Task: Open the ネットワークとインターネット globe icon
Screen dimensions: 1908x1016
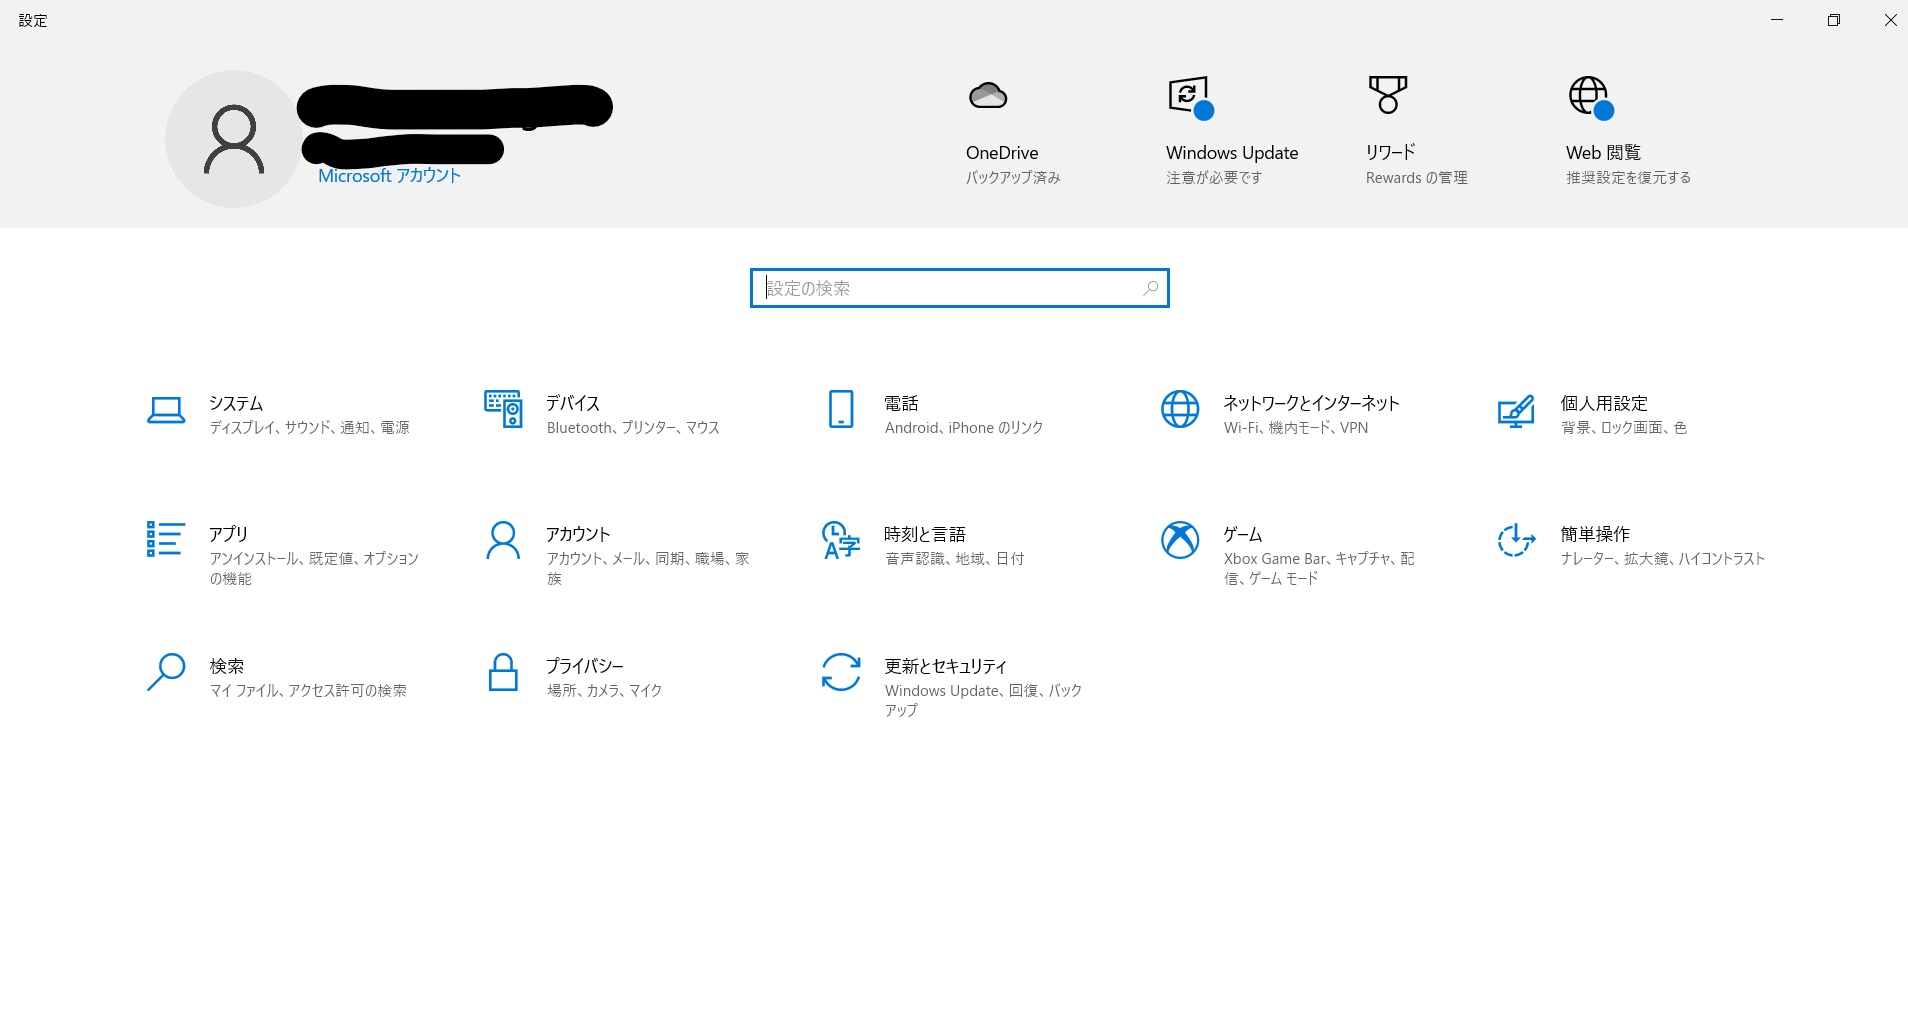Action: 1180,409
